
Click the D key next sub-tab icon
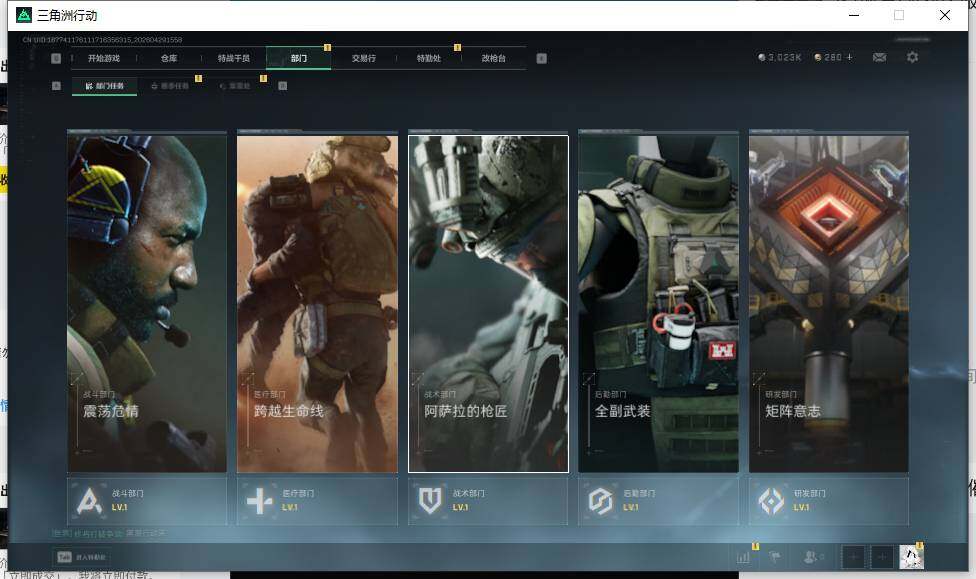pyautogui.click(x=283, y=86)
